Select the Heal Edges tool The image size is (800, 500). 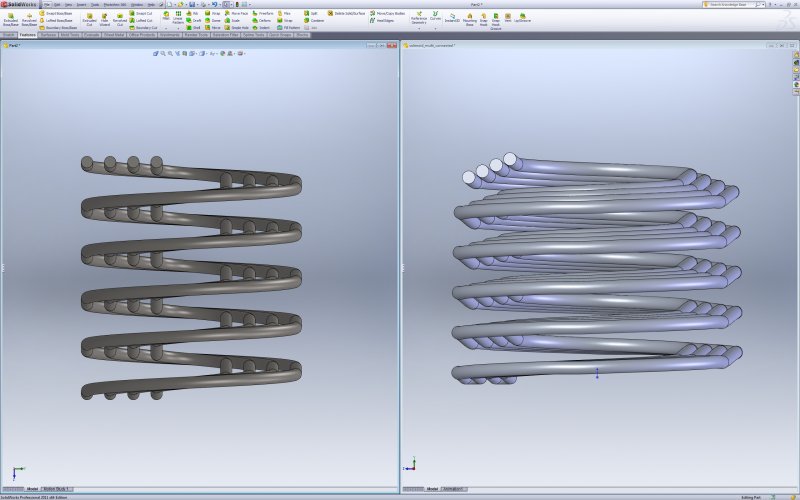pyautogui.click(x=382, y=20)
